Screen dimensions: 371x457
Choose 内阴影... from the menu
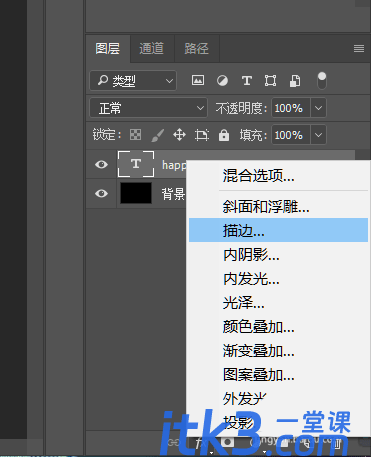pos(278,255)
